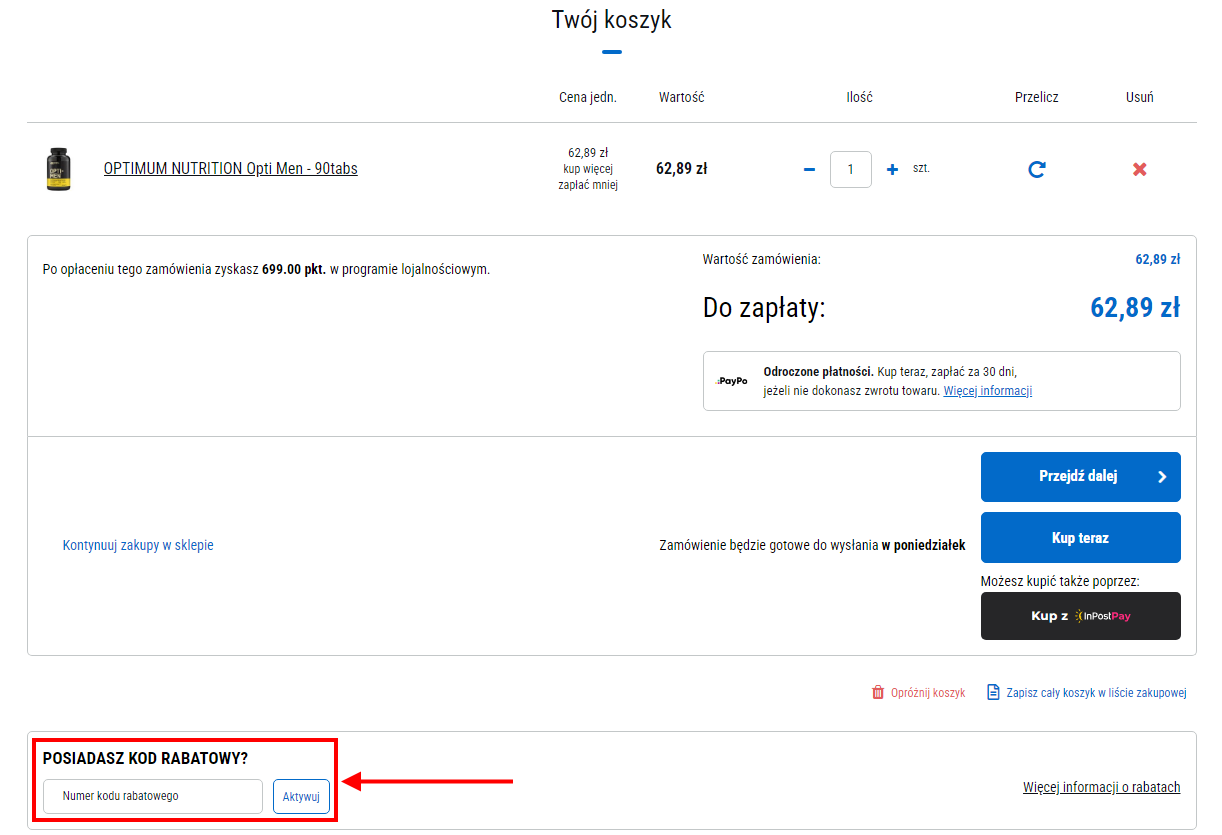This screenshot has height=835, width=1222.
Task: Decrease quantity with the minus icon
Action: coord(809,169)
